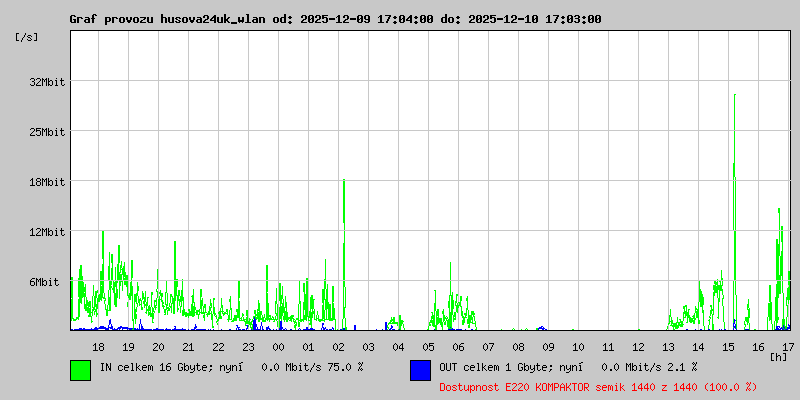The image size is (800, 400).
Task: Click the hour label '11' on x-axis
Action: pyautogui.click(x=608, y=347)
